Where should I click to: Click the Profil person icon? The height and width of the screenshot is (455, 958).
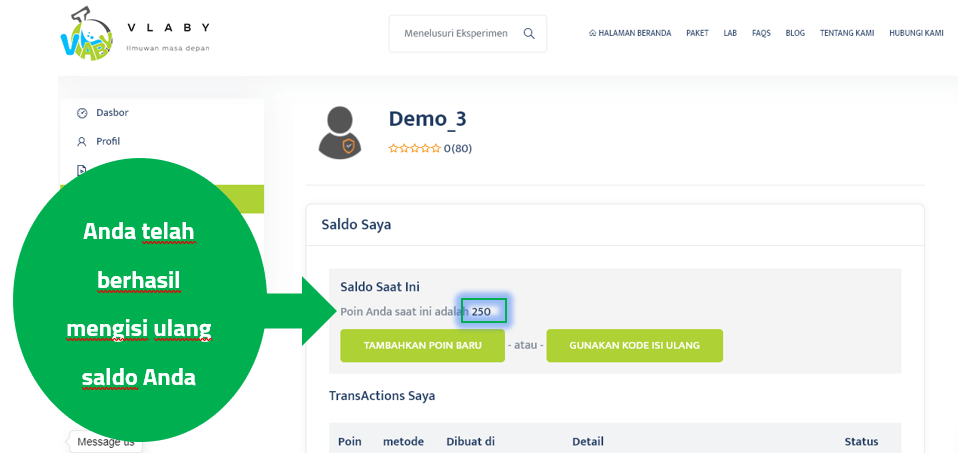click(82, 141)
